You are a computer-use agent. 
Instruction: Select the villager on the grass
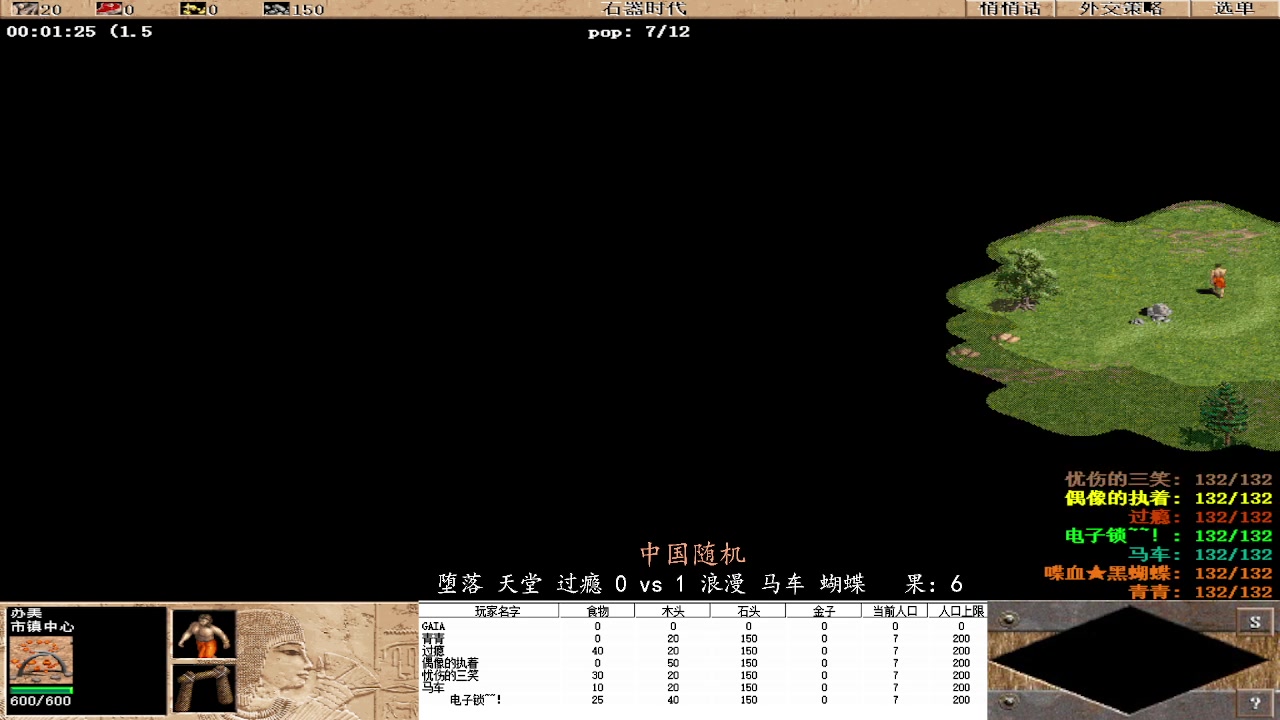(1218, 280)
